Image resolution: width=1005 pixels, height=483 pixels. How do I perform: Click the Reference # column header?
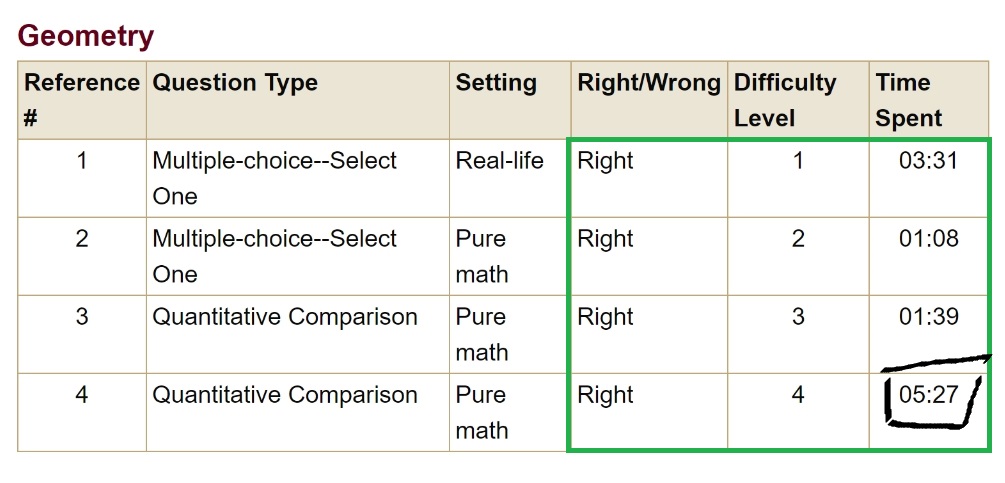click(81, 100)
